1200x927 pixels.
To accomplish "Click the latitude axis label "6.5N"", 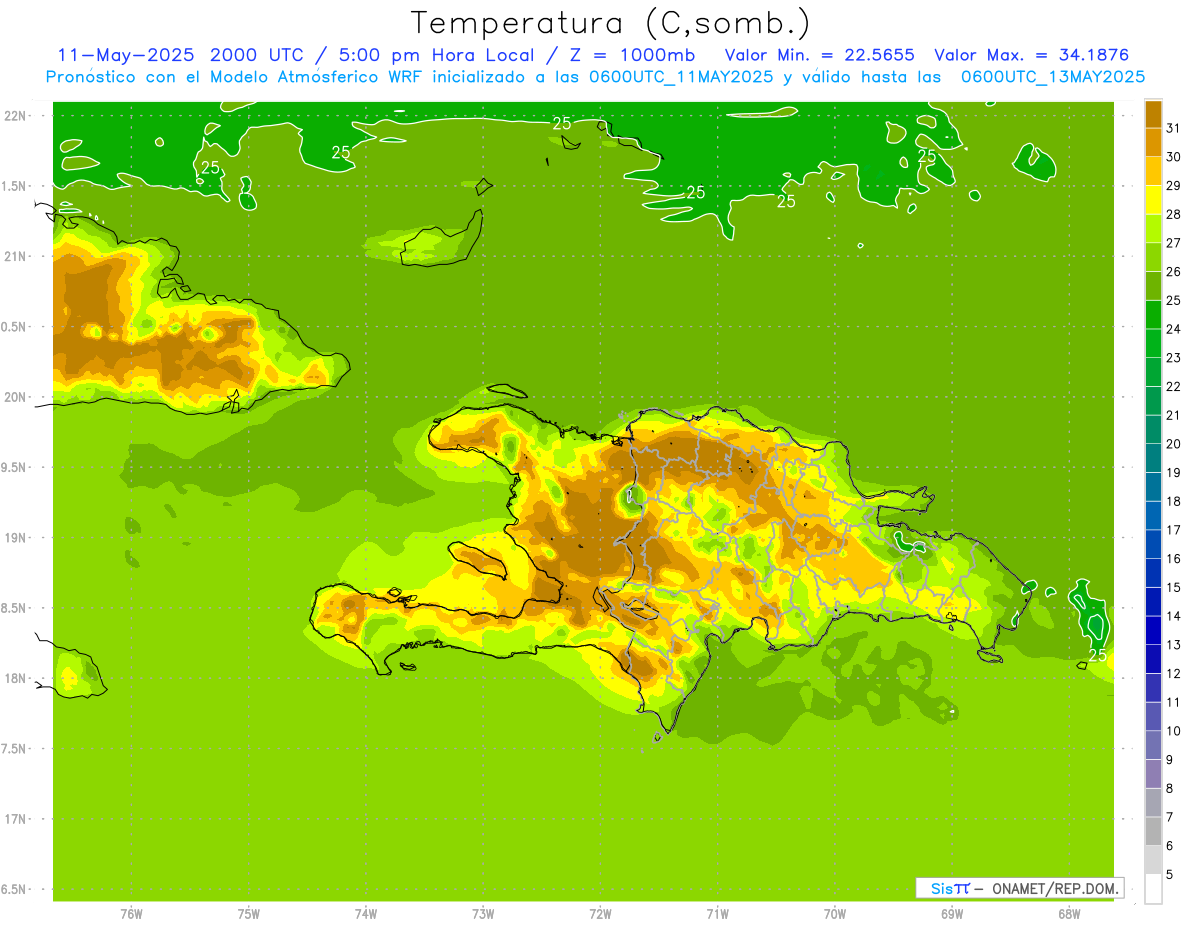I will [x=15, y=889].
